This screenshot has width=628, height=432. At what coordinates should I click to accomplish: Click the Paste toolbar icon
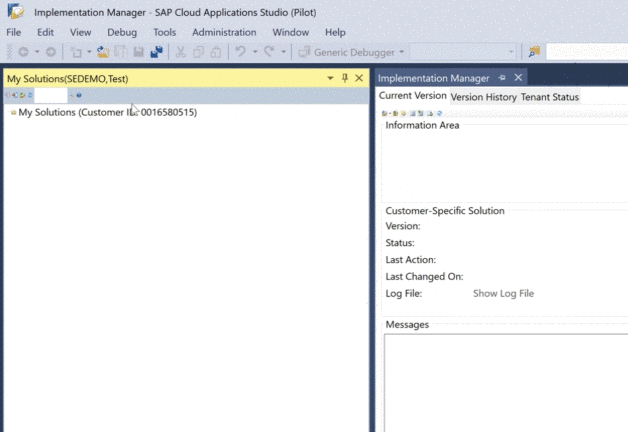214,52
